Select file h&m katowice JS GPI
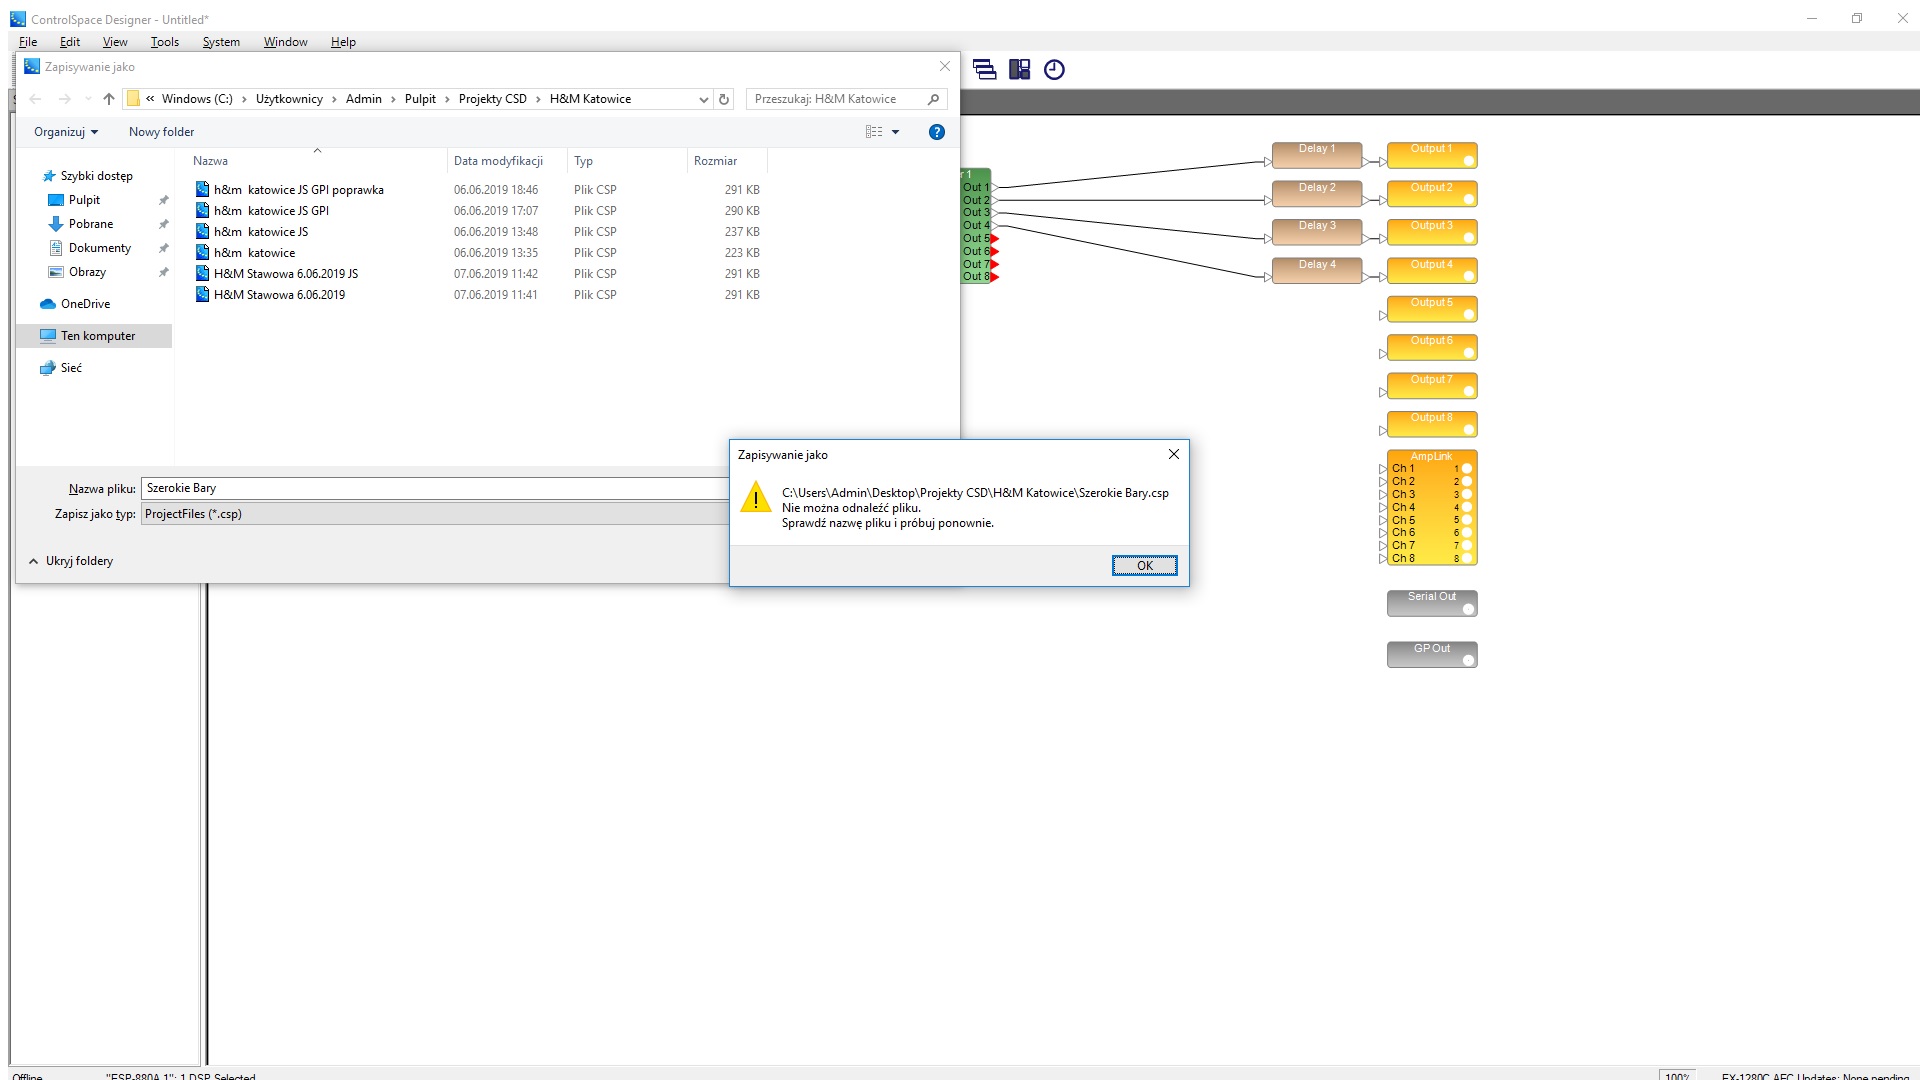This screenshot has width=1920, height=1080. [x=271, y=211]
